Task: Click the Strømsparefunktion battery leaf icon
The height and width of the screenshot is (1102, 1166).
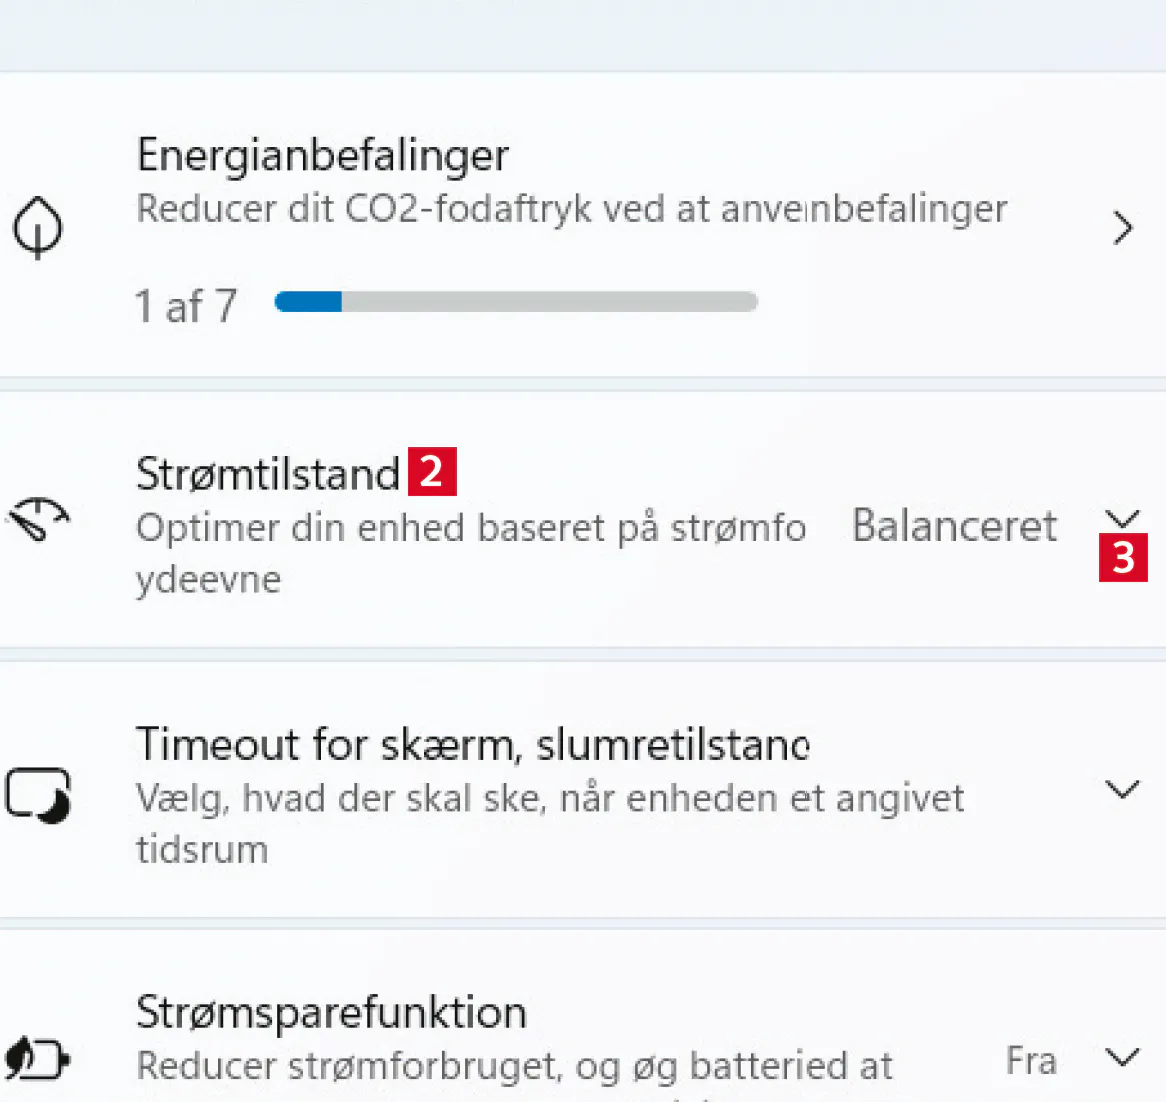Action: pyautogui.click(x=37, y=1058)
